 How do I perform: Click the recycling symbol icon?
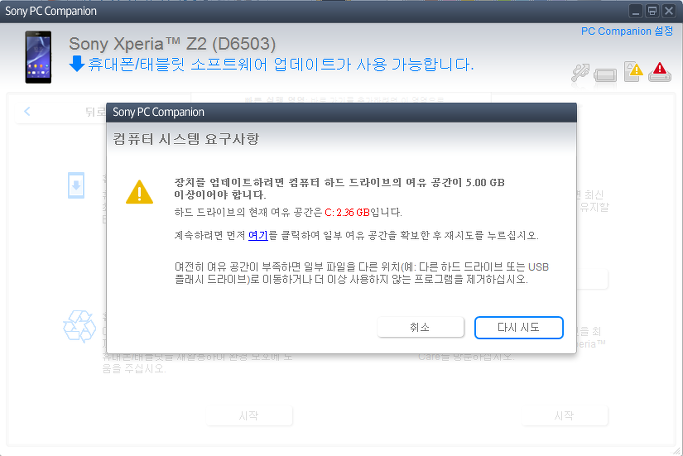coord(80,326)
